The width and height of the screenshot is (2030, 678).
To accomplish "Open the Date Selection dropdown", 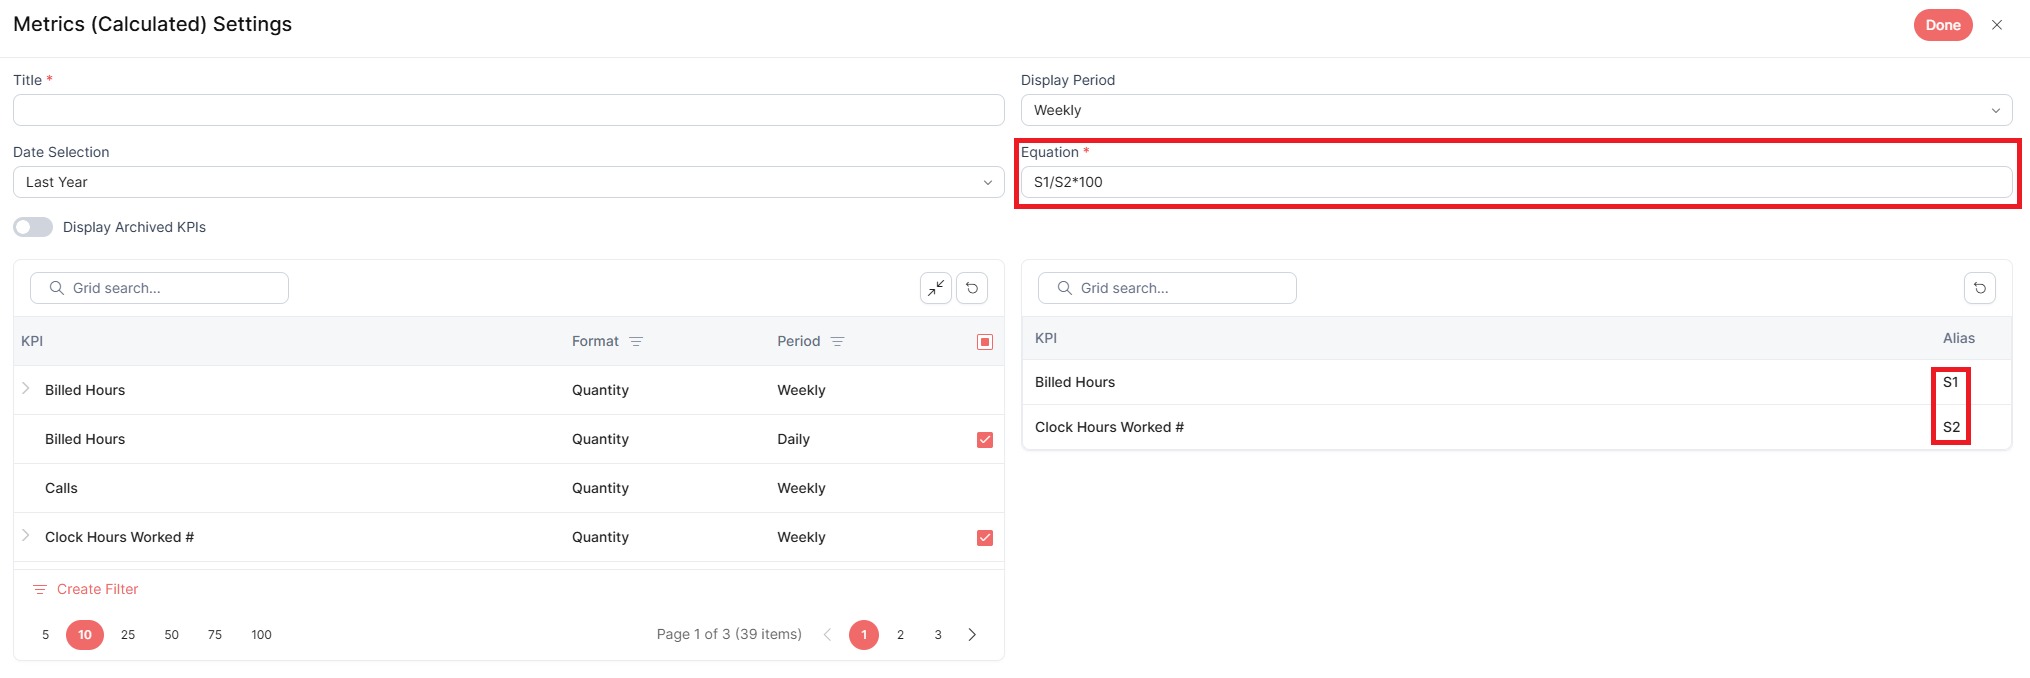I will [508, 182].
